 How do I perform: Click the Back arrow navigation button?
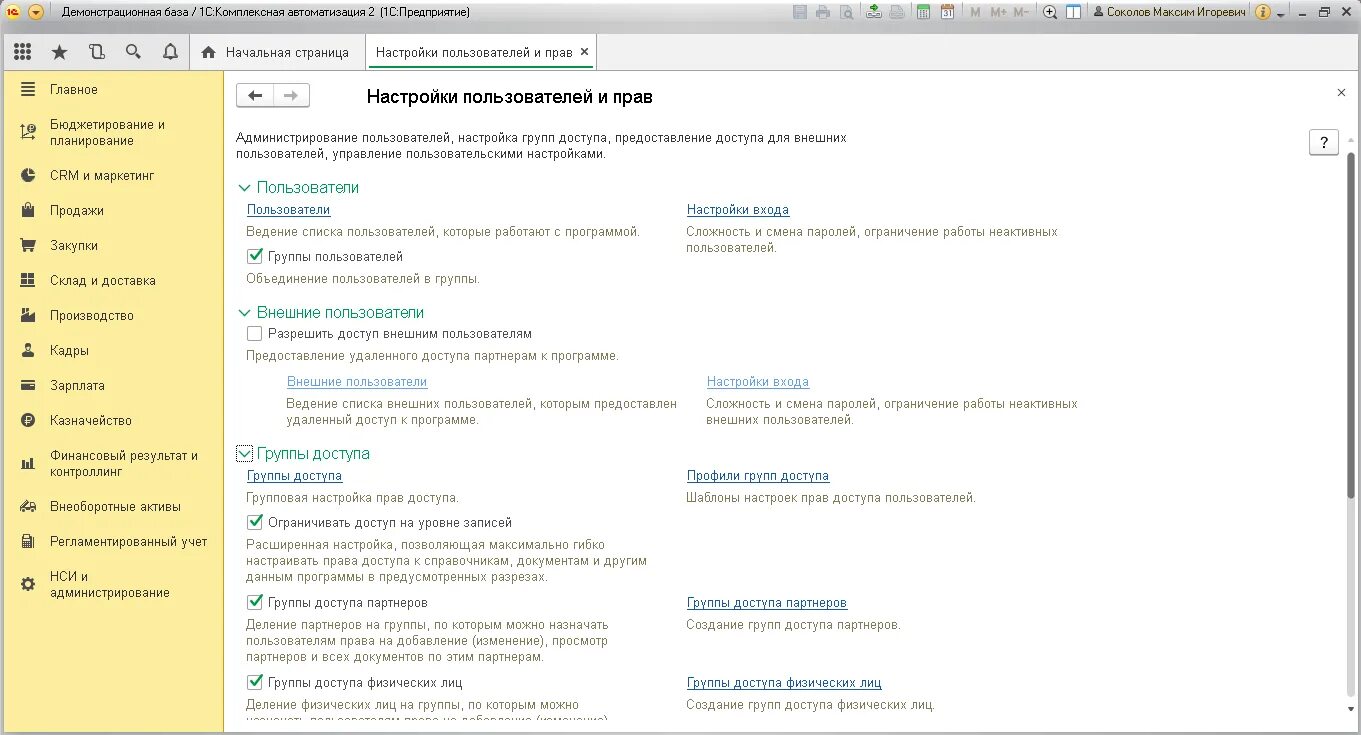pyautogui.click(x=255, y=95)
